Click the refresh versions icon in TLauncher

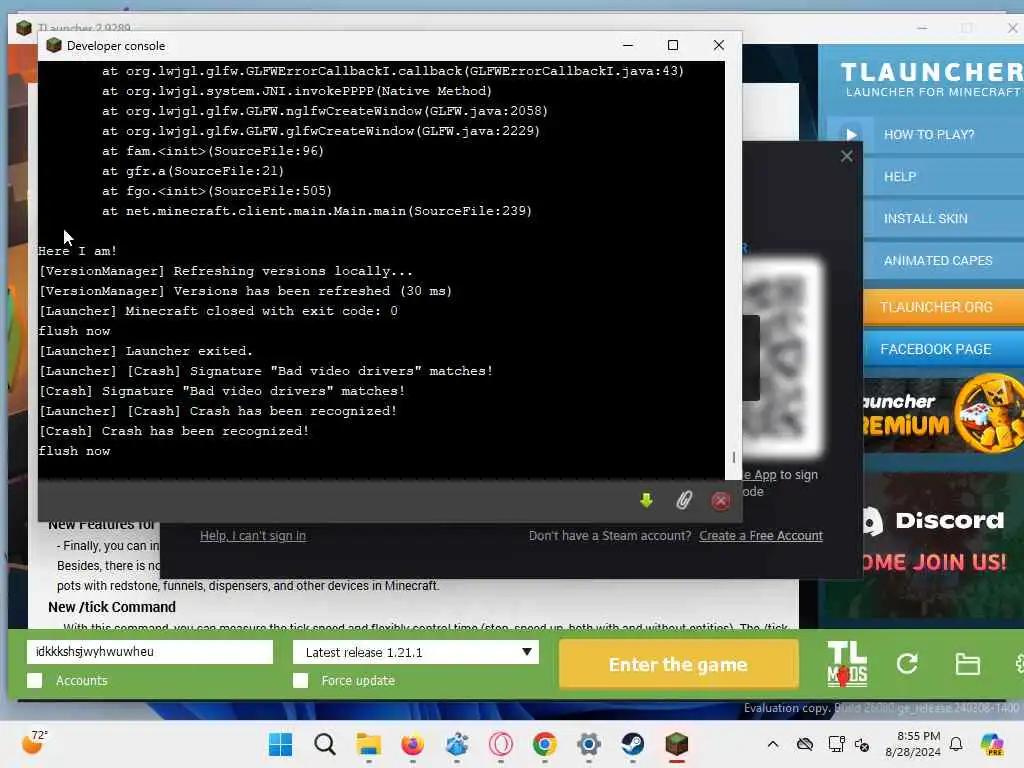tap(907, 664)
